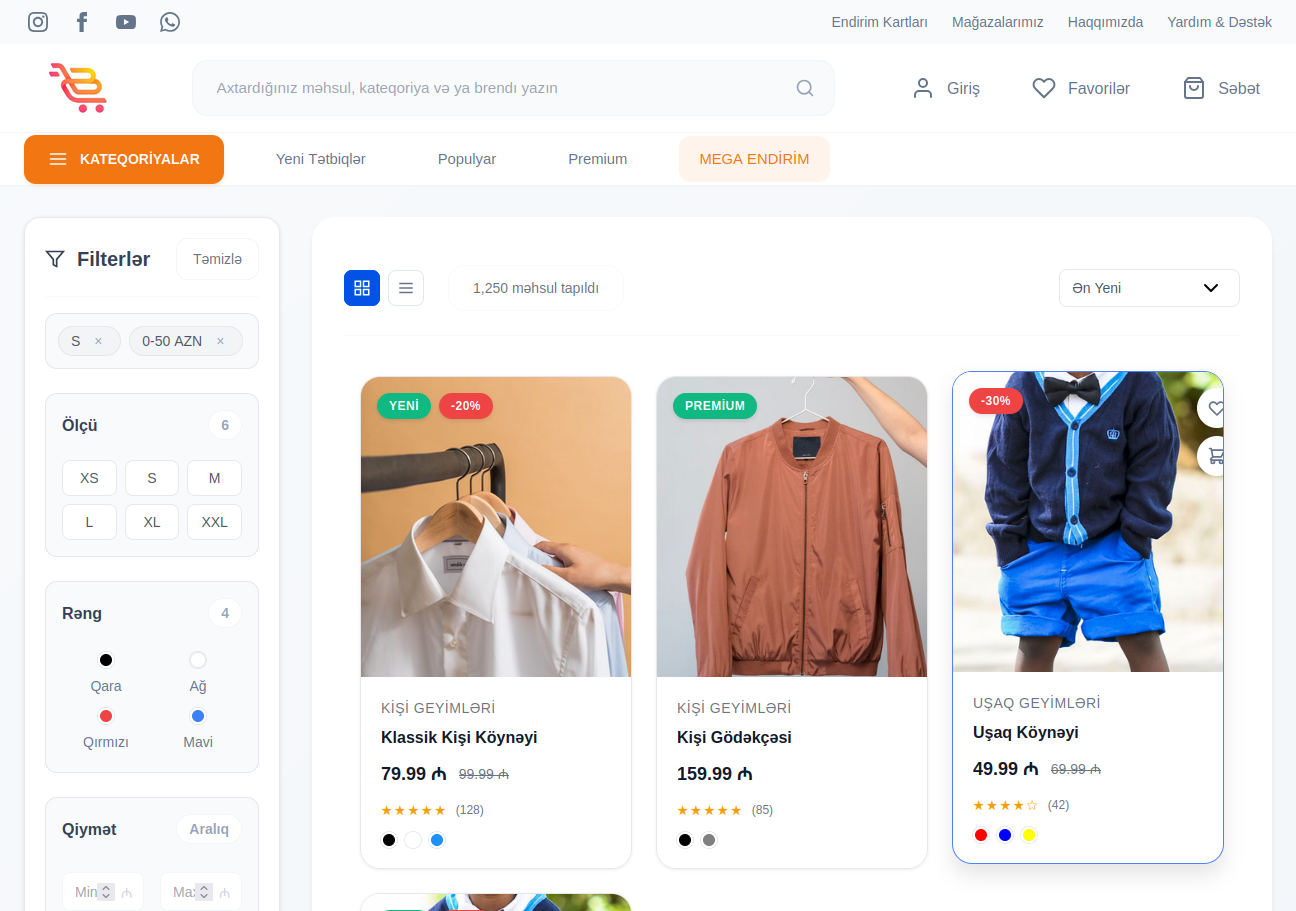Viewport: 1296px width, 911px height.
Task: Pick gray swatch on Kişi Gödəkçəsi
Action: pyautogui.click(x=709, y=840)
